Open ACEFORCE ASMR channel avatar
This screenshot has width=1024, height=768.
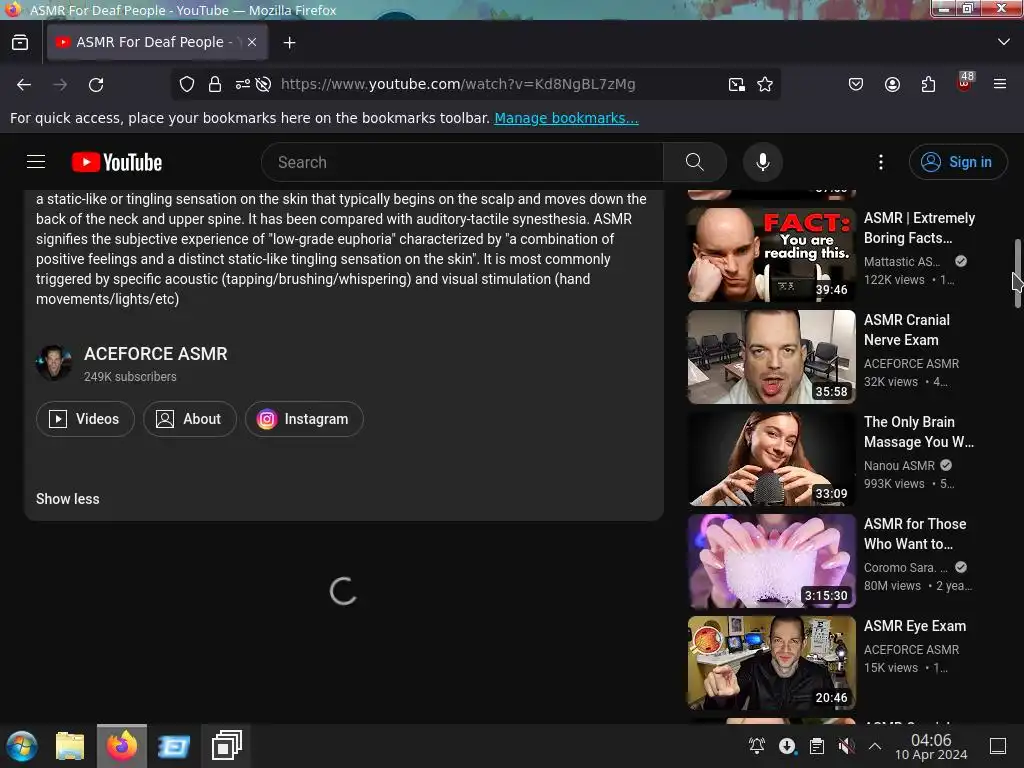tap(54, 362)
